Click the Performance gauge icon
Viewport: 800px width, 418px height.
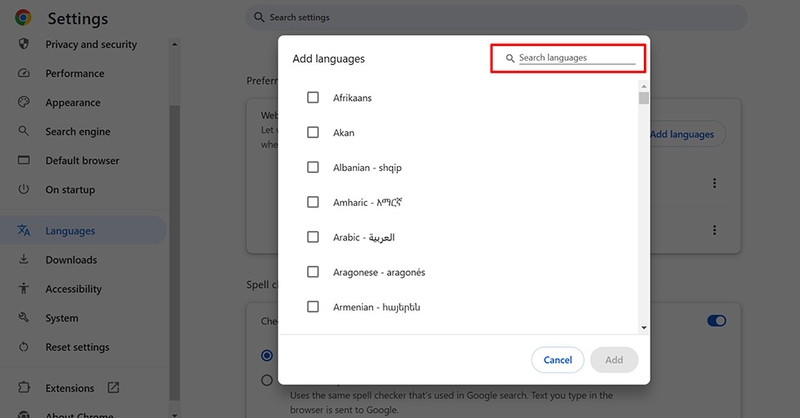pos(23,73)
